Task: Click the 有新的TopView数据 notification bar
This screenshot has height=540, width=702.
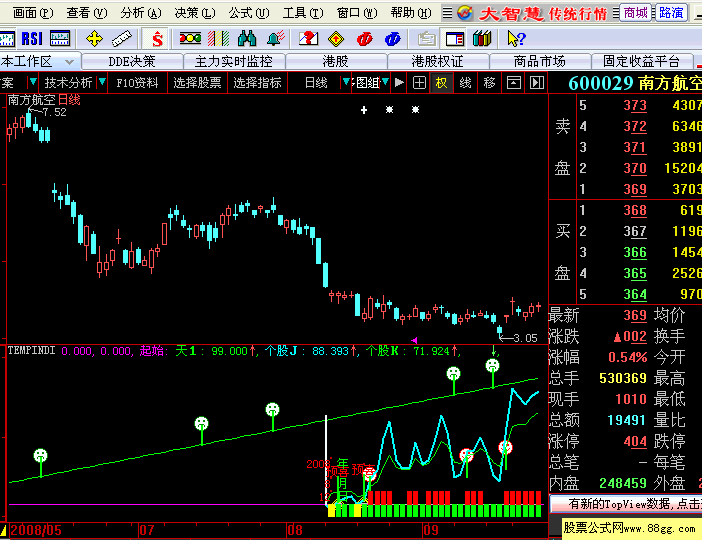Action: pos(626,504)
